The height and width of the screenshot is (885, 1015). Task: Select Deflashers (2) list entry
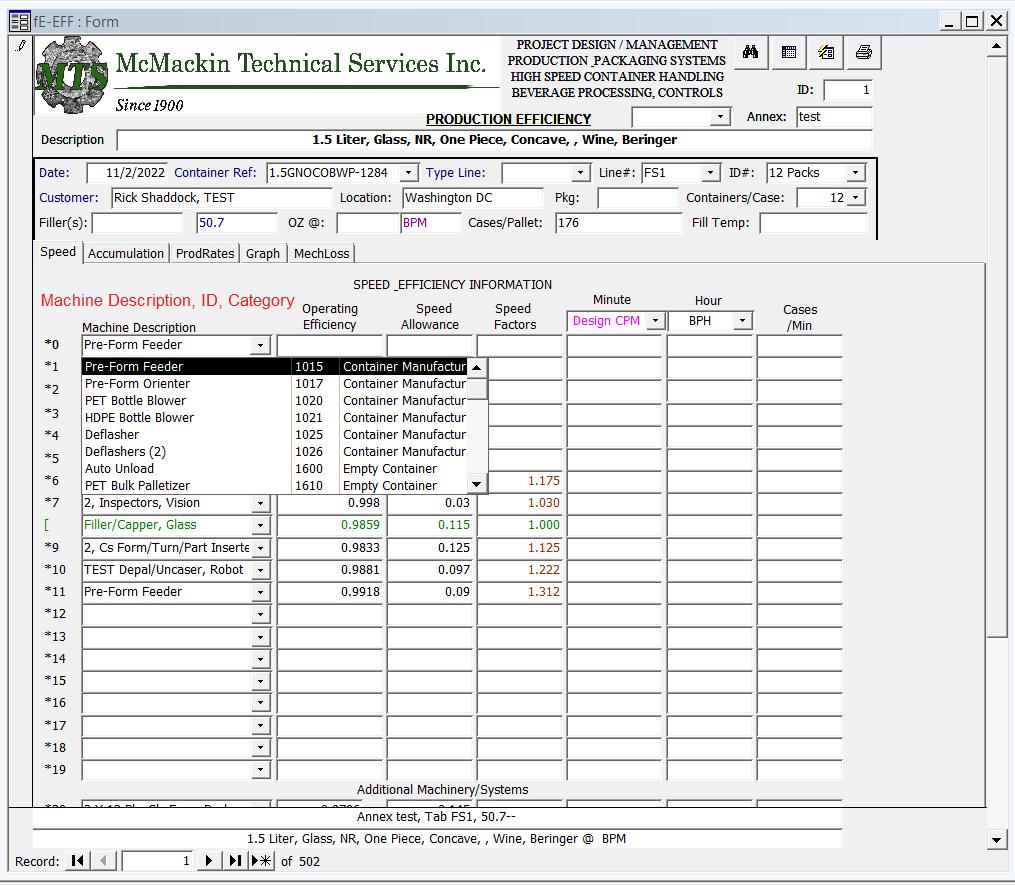tap(274, 452)
